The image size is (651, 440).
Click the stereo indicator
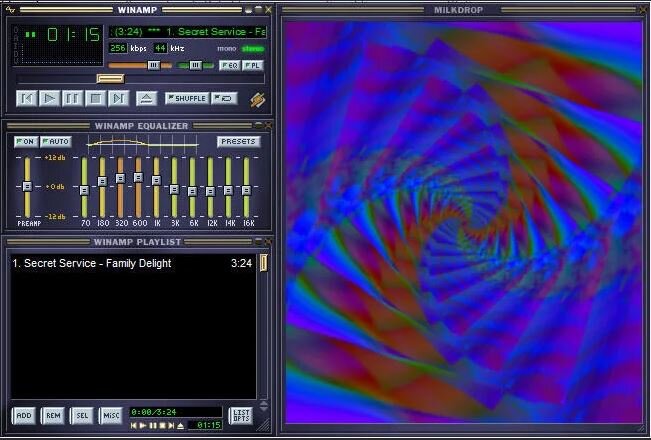pos(253,49)
